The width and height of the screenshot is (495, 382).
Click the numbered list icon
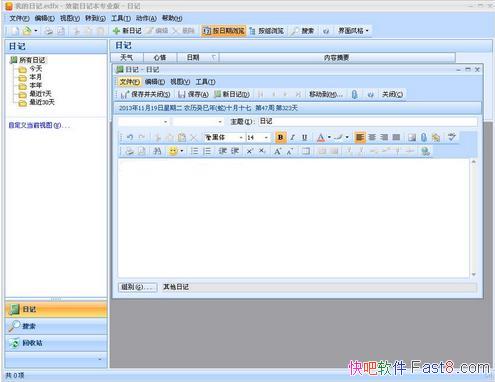point(207,151)
